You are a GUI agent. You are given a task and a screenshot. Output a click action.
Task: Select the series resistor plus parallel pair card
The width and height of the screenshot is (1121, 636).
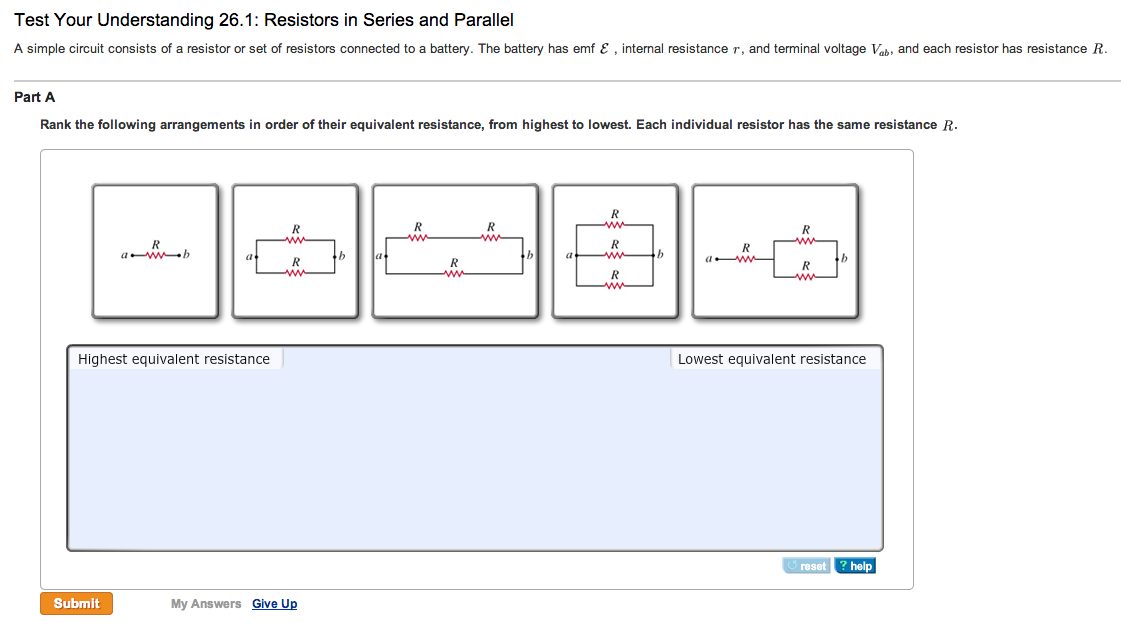click(x=775, y=251)
